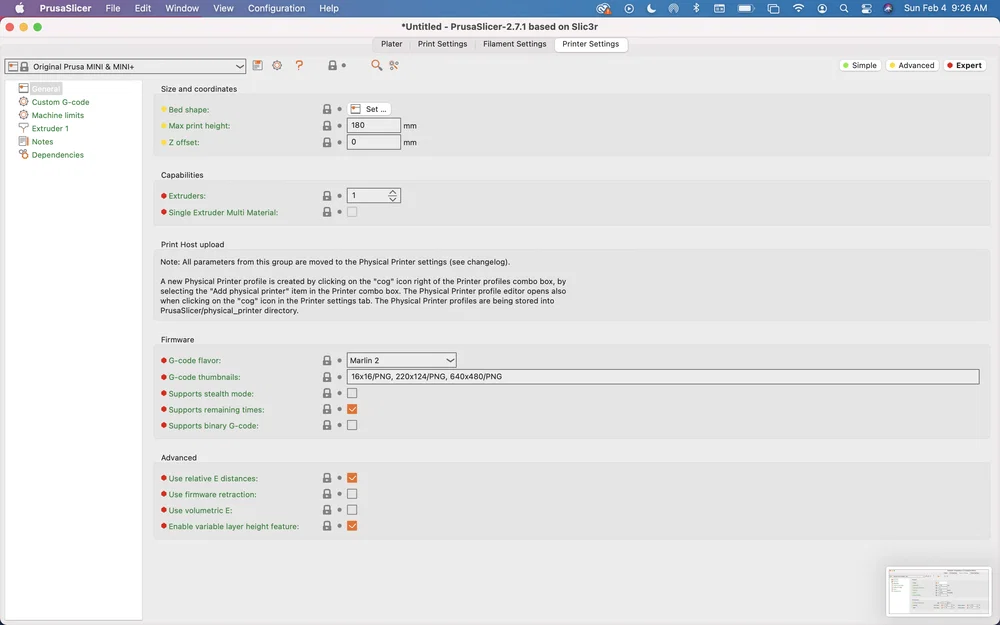Click the toolbar lock icon beside help
1000x625 pixels.
point(332,65)
